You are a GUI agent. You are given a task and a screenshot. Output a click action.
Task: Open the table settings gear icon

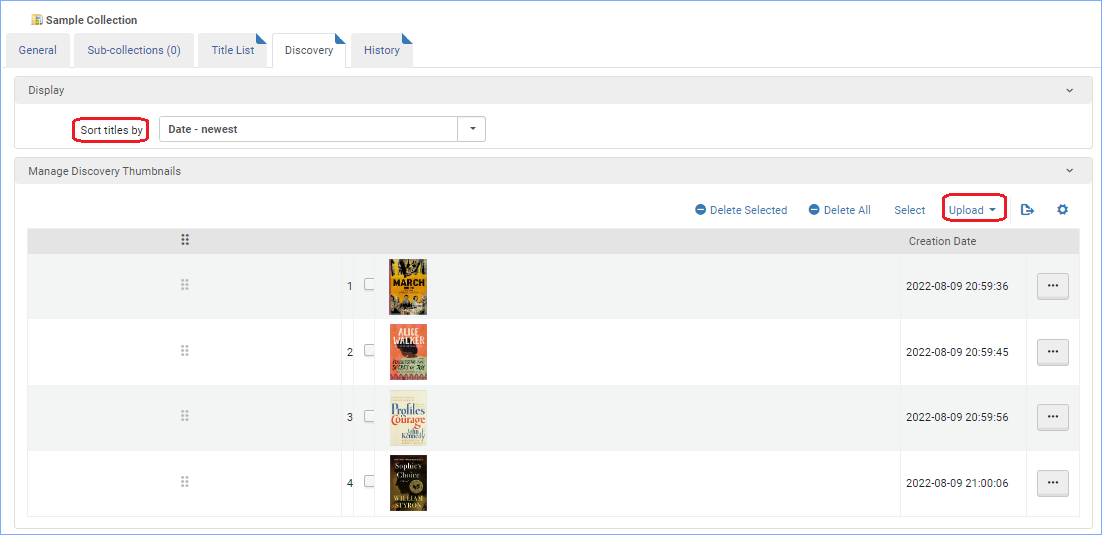1062,210
